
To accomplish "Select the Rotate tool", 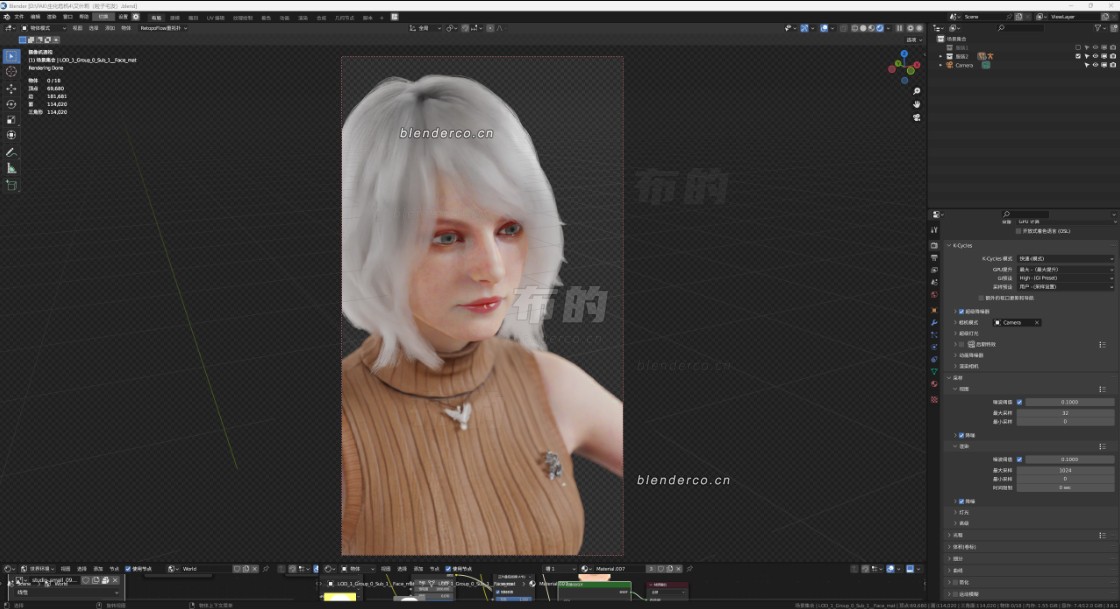I will (x=11, y=104).
